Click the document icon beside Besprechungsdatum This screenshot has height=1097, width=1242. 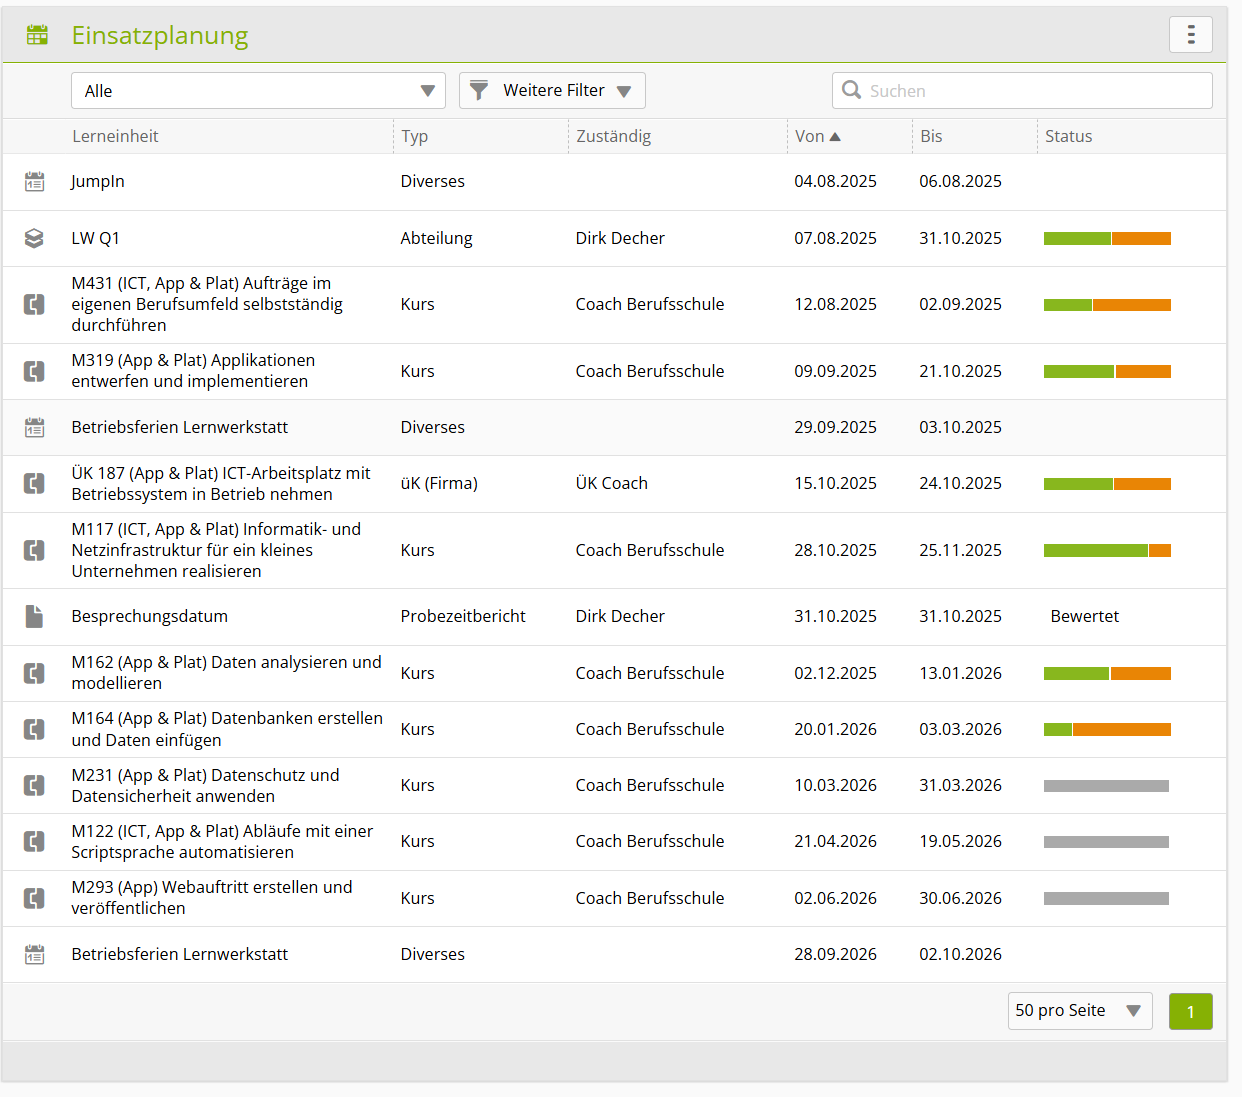point(34,616)
